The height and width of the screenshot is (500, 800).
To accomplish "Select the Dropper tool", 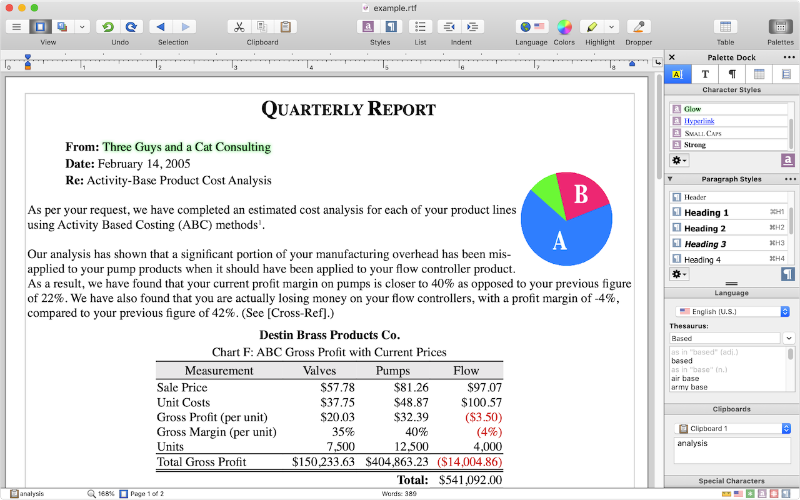I will coord(639,27).
